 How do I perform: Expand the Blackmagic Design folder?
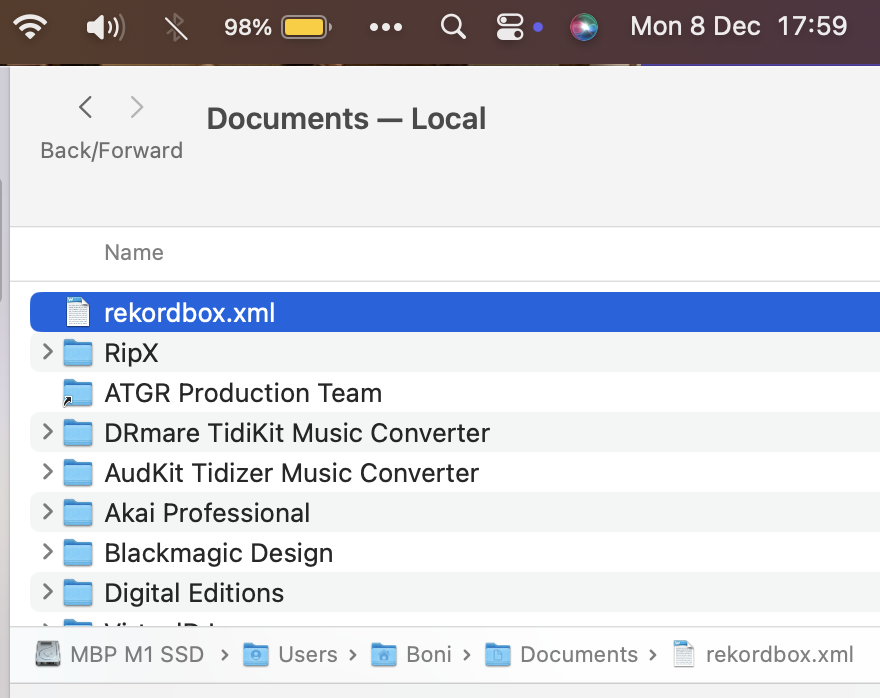(x=46, y=552)
